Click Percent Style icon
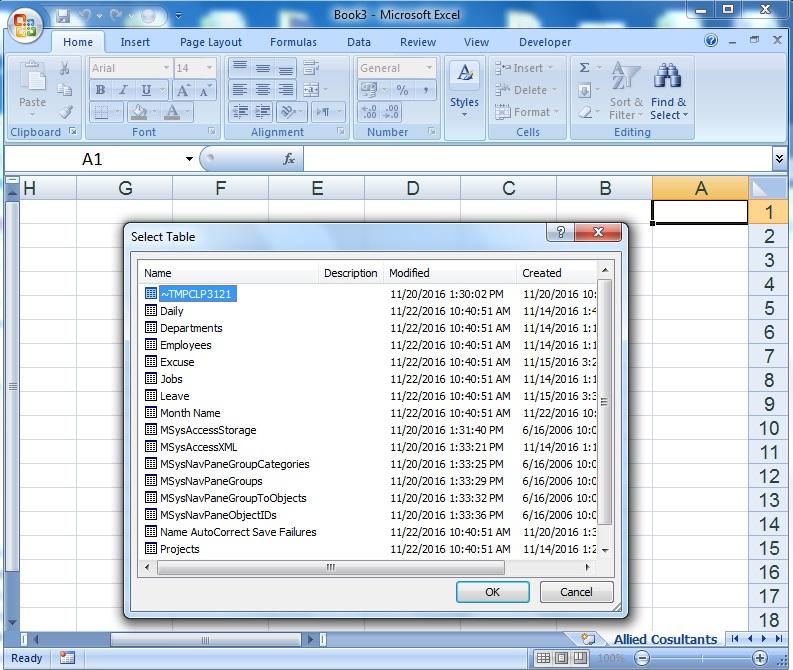The image size is (793, 670). (x=402, y=90)
